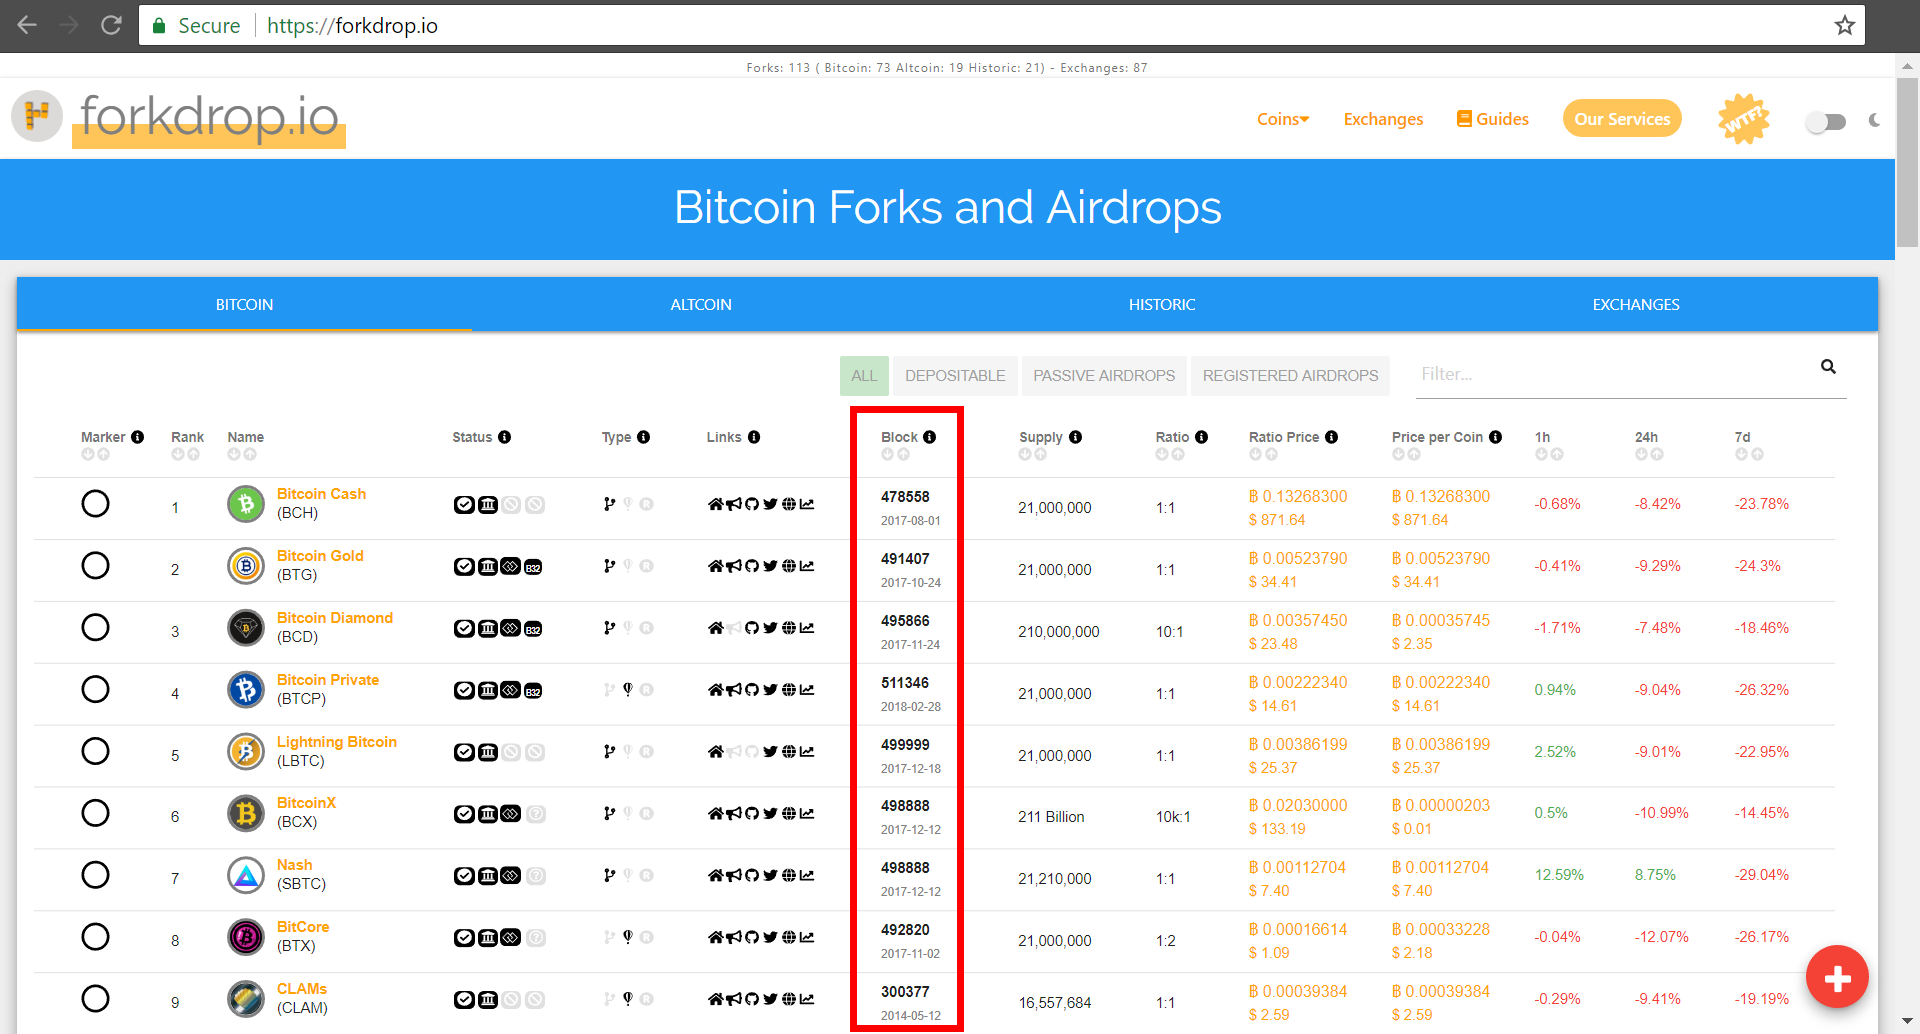The width and height of the screenshot is (1920, 1034).
Task: Click Bitcoin Cash exchange-listed bank status icon
Action: 488,505
